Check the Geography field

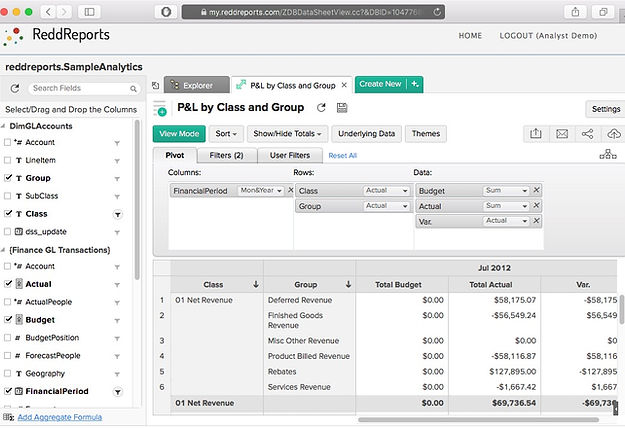coord(7,373)
